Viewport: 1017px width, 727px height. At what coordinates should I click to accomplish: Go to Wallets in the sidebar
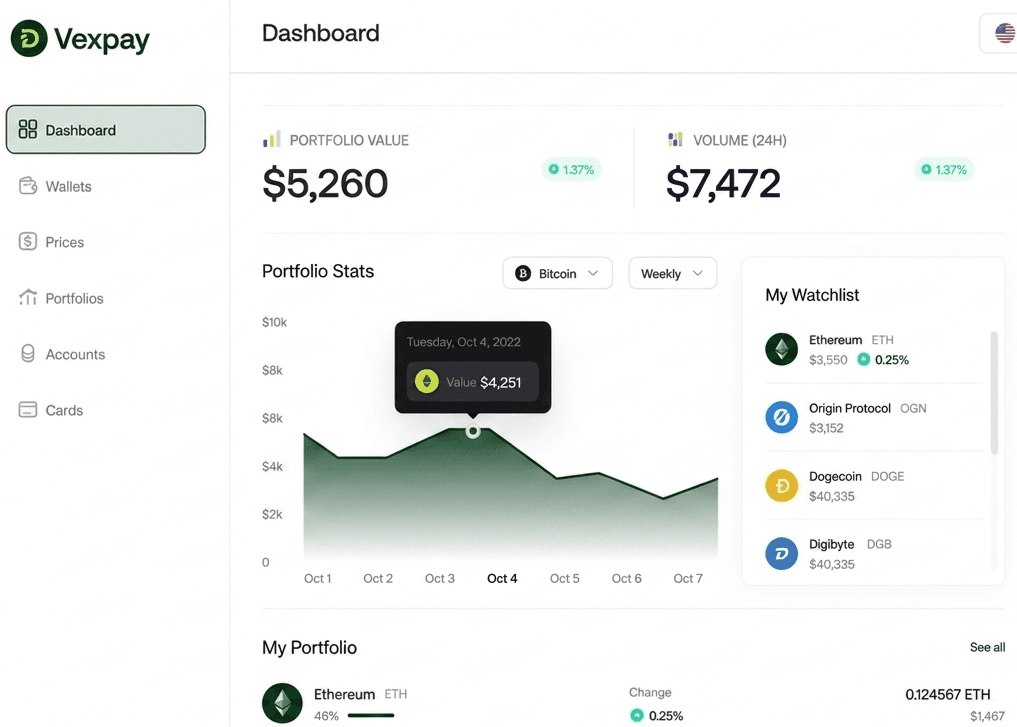pos(68,187)
